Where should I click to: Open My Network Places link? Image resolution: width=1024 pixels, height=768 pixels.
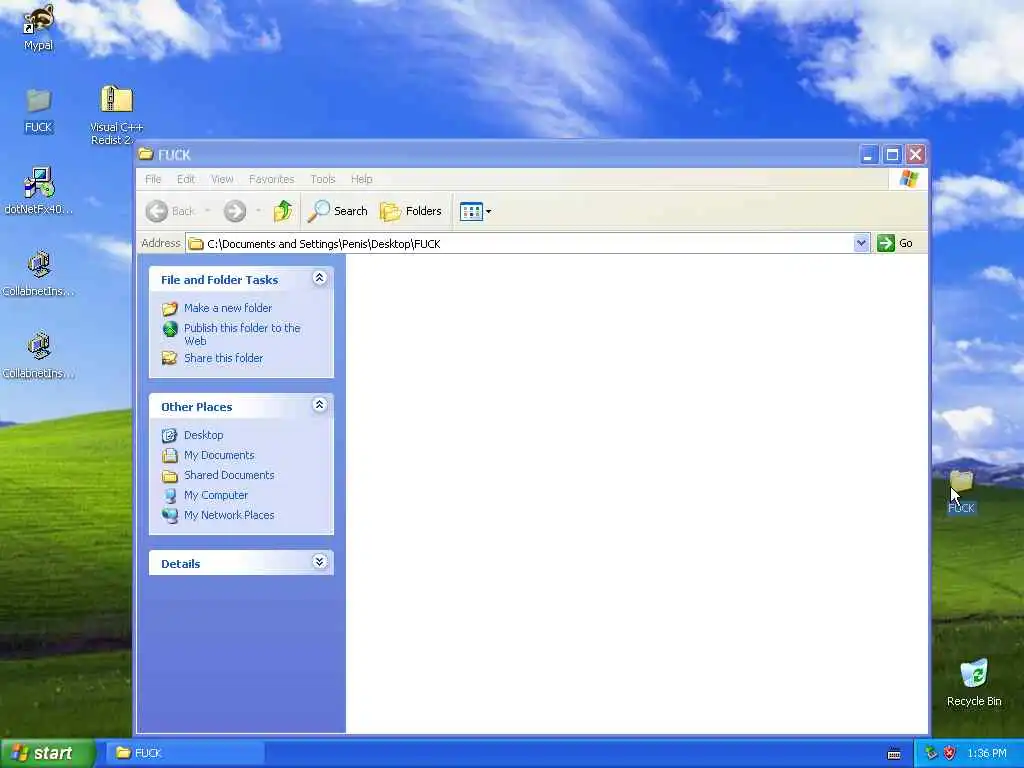229,515
